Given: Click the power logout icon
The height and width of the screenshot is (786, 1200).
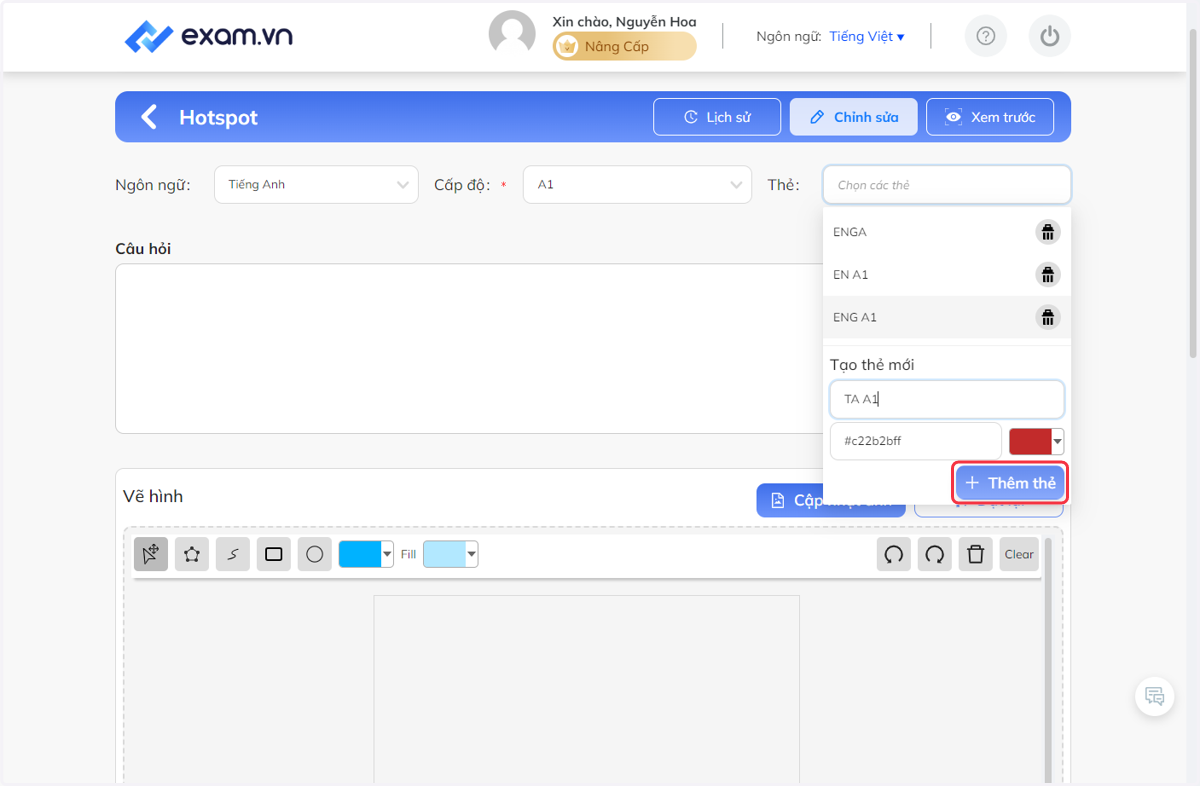Looking at the screenshot, I should [1049, 37].
